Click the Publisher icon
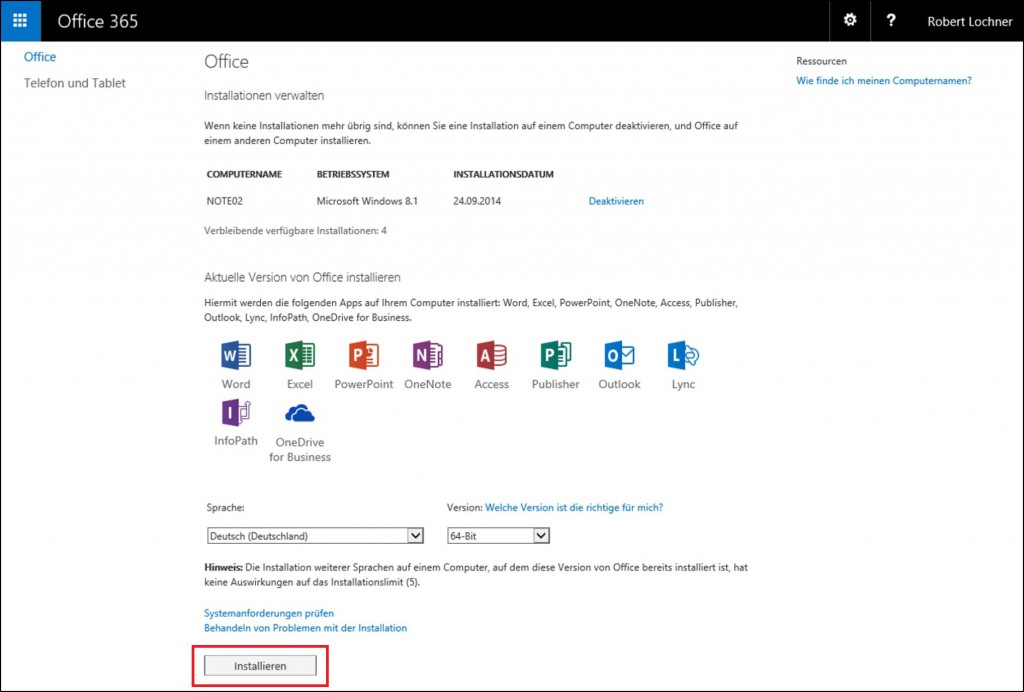Image resolution: width=1024 pixels, height=692 pixels. coord(555,356)
